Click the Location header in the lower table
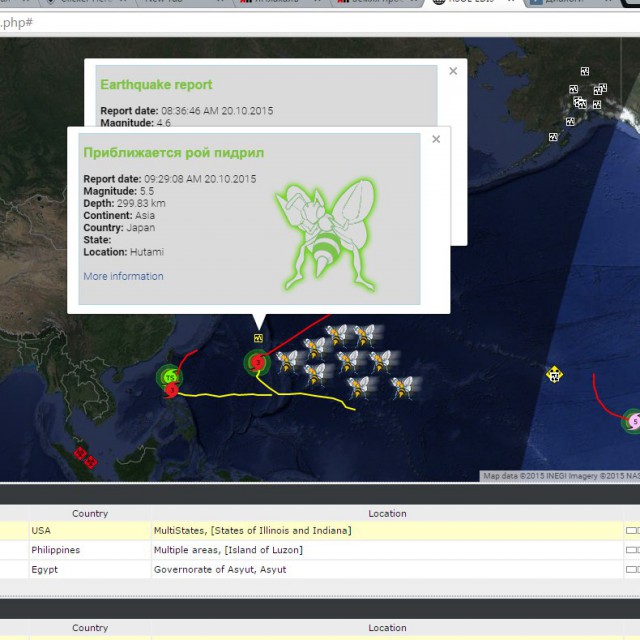The width and height of the screenshot is (640, 640). tap(387, 628)
